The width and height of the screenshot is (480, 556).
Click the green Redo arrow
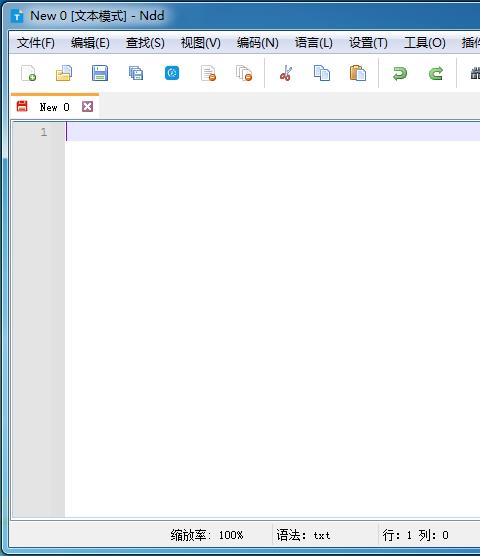(436, 74)
